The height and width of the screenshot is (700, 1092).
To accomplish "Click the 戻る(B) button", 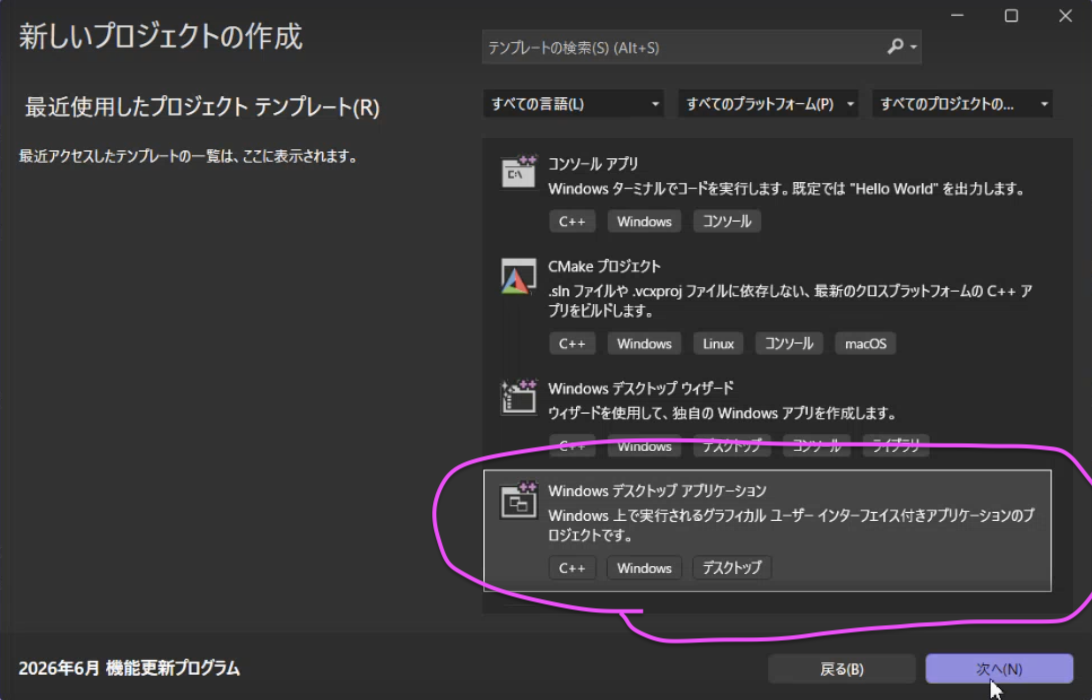I will [x=841, y=669].
